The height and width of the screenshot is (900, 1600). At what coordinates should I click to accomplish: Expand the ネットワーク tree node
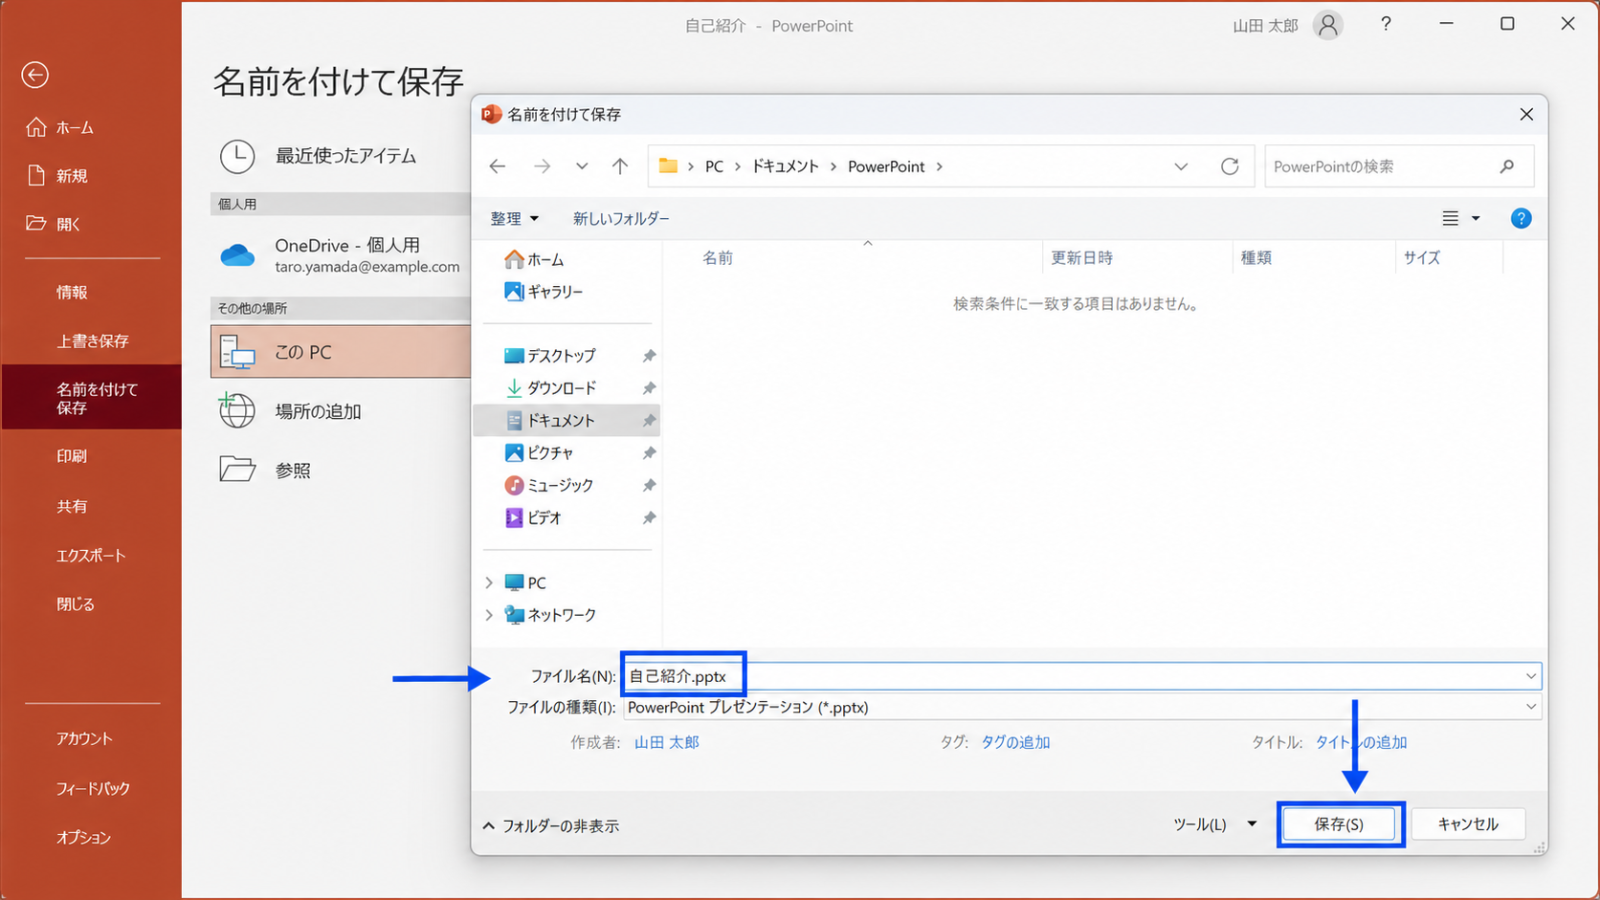pyautogui.click(x=489, y=615)
